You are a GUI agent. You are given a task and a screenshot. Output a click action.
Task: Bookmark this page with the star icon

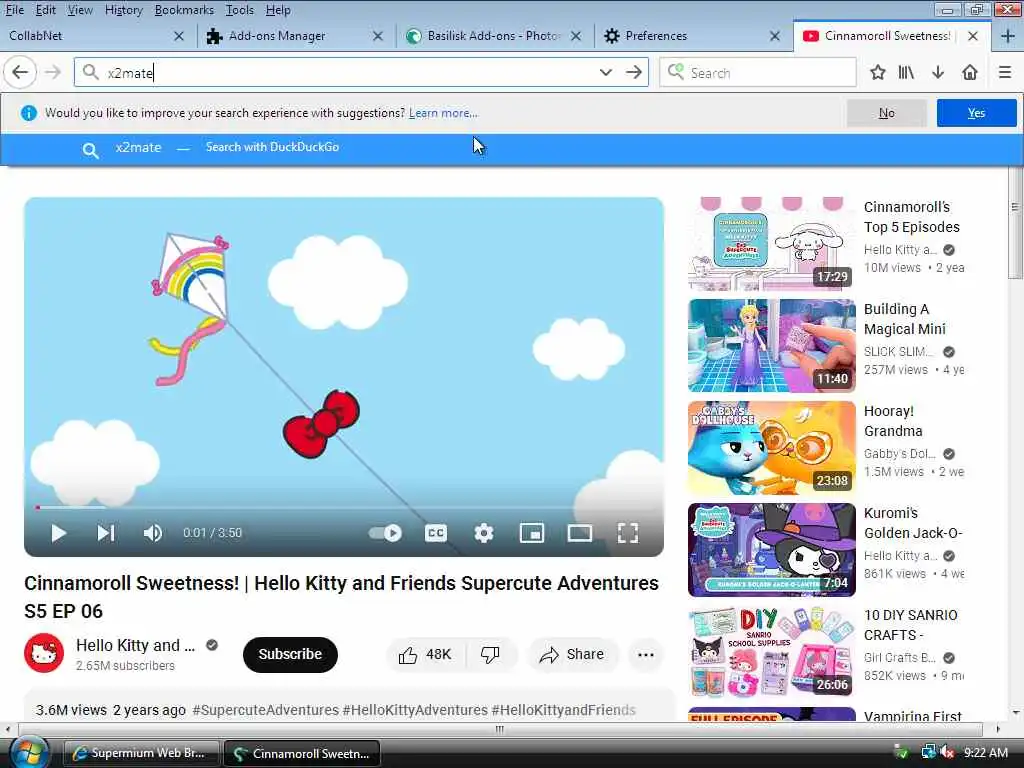click(878, 72)
